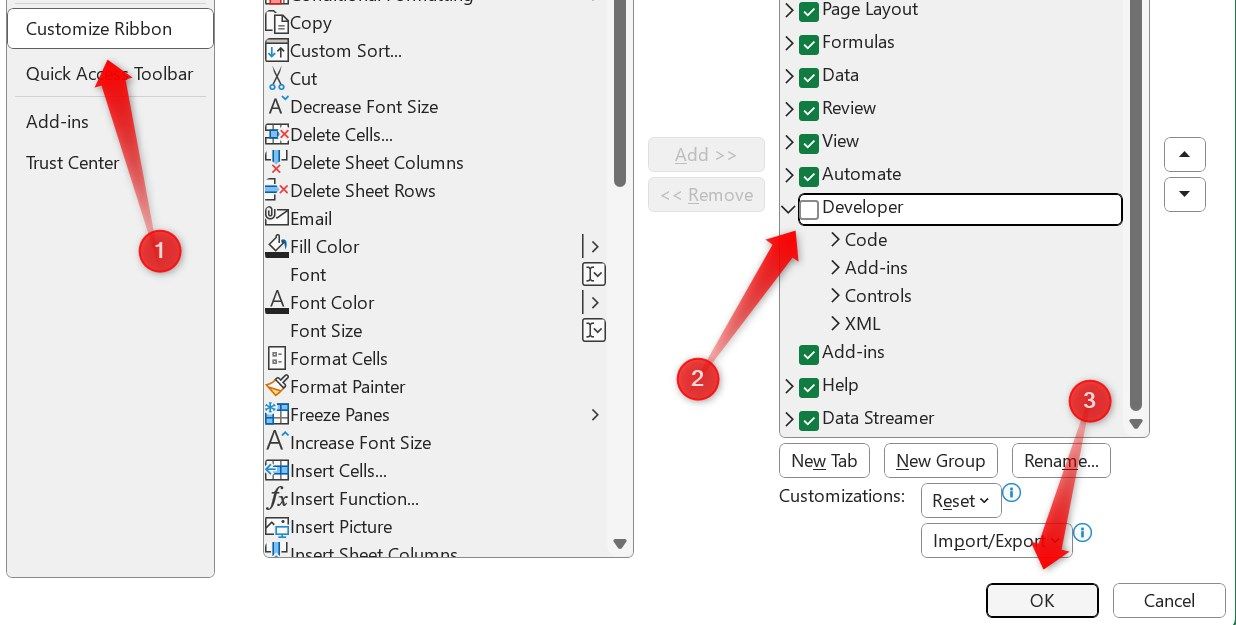Click the Insert Cells icon
The width and height of the screenshot is (1236, 625).
click(x=276, y=470)
